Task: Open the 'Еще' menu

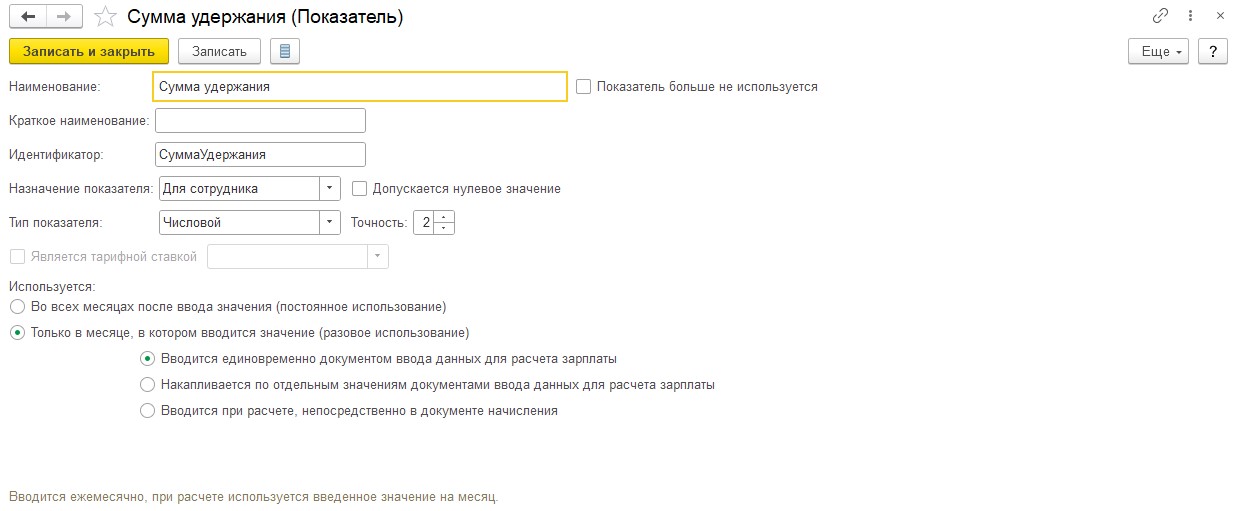Action: click(x=1158, y=51)
